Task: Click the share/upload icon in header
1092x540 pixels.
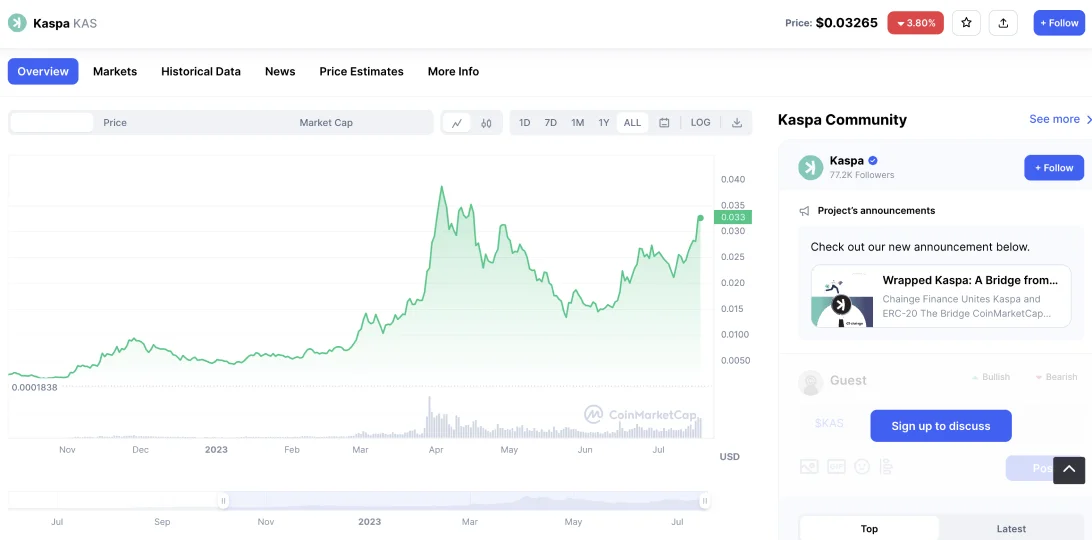Action: pyautogui.click(x=1003, y=23)
